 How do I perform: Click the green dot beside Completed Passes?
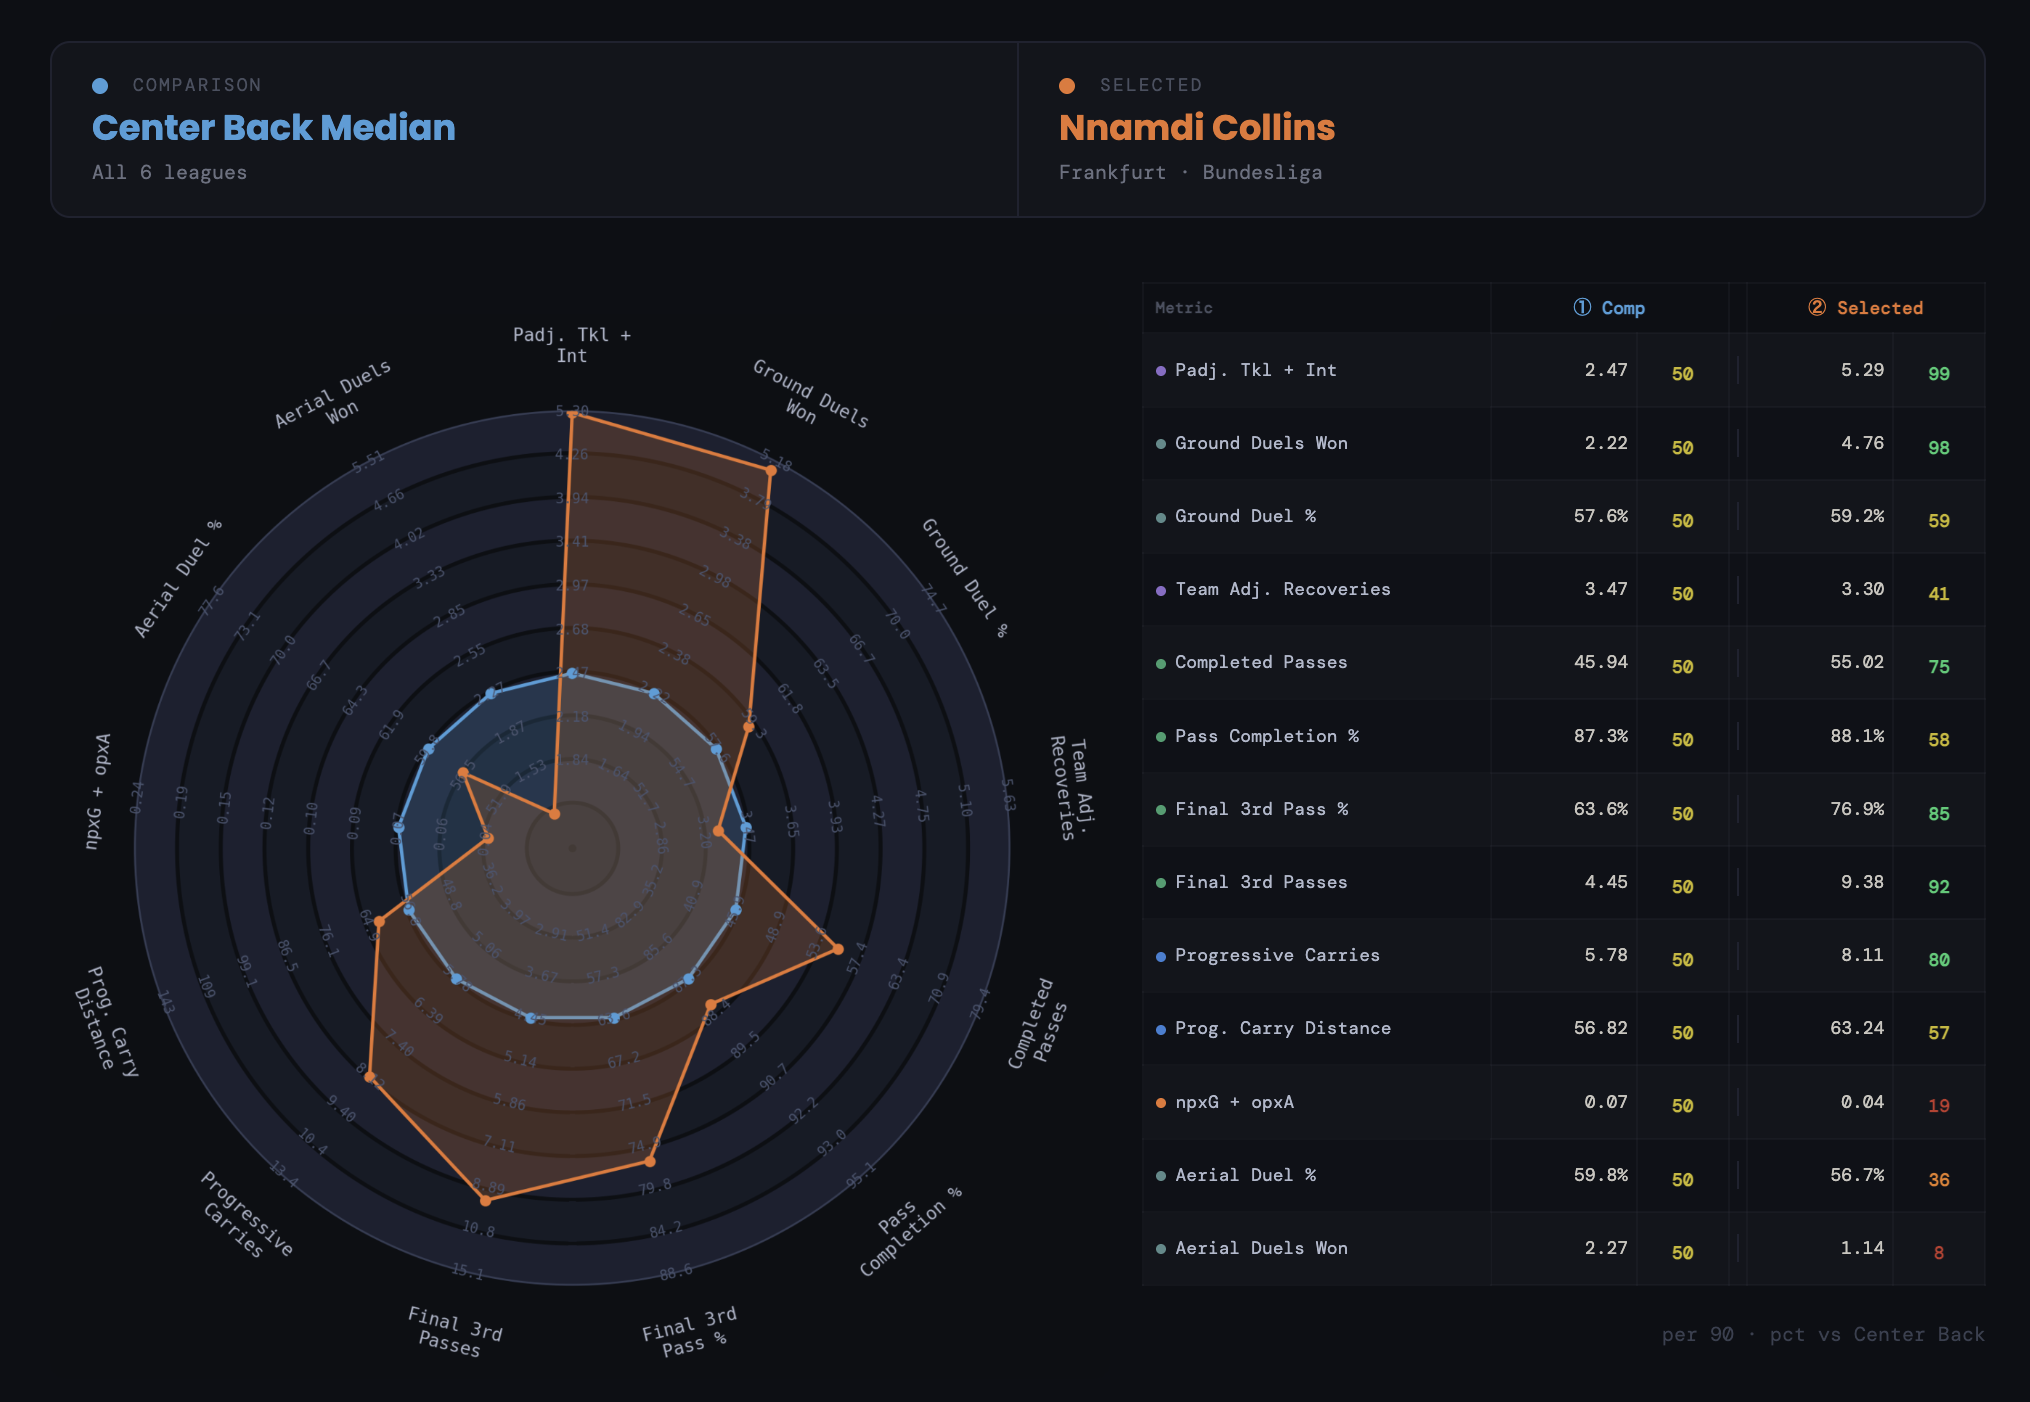click(1160, 664)
